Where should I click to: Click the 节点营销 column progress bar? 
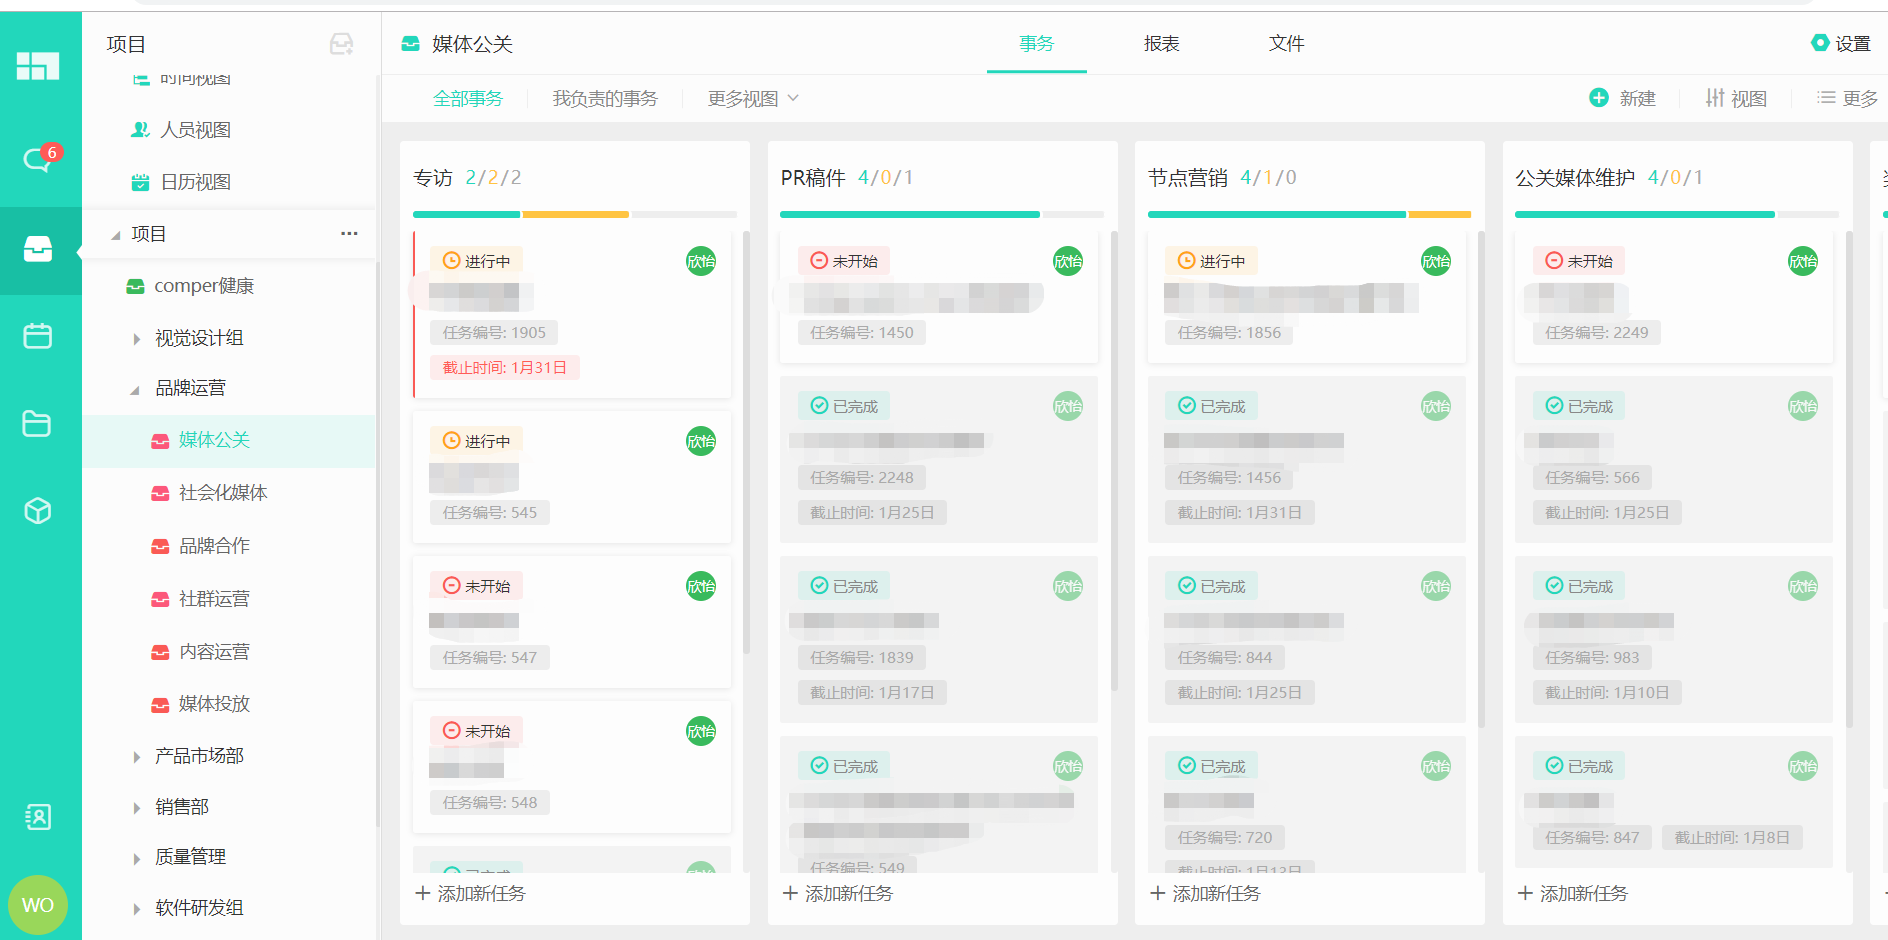(1309, 214)
